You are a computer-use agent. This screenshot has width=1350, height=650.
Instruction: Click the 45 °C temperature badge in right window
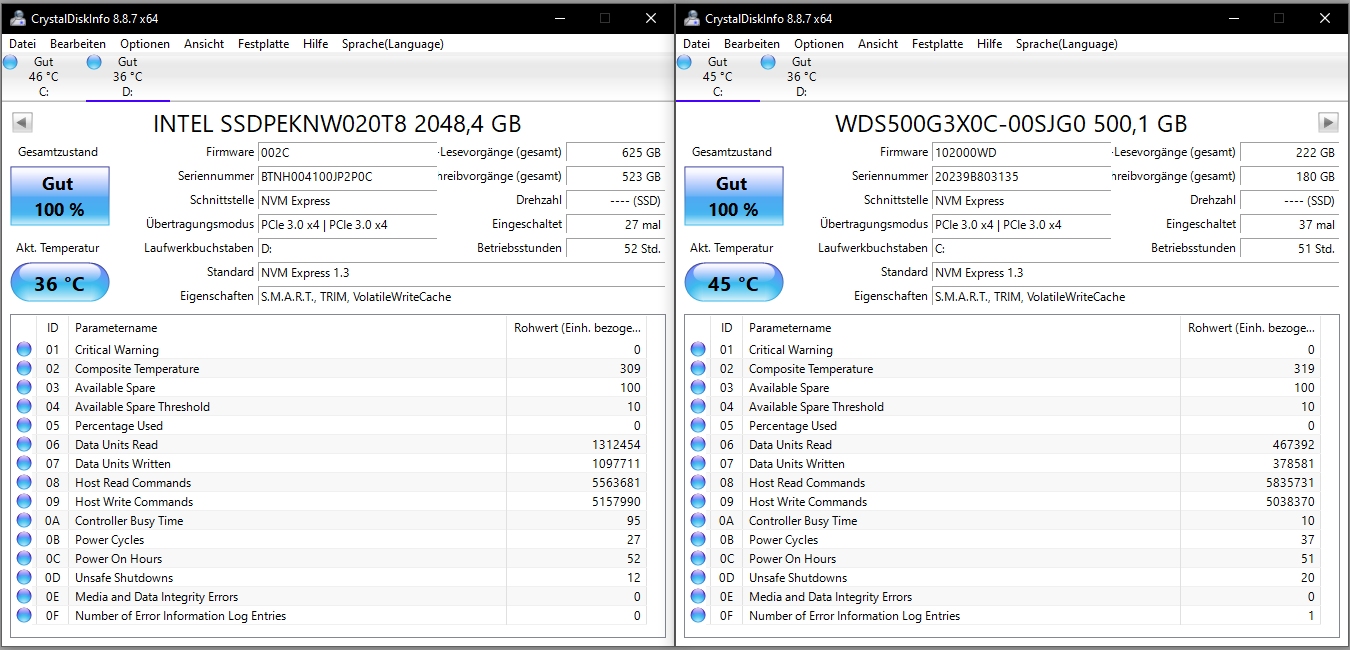(x=734, y=283)
